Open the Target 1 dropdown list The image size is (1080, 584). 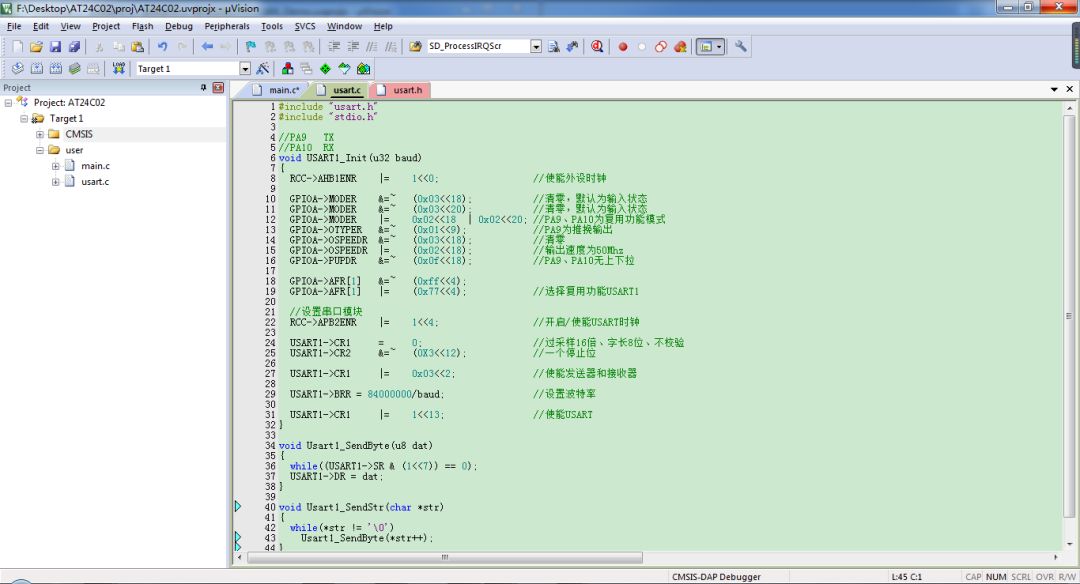245,69
